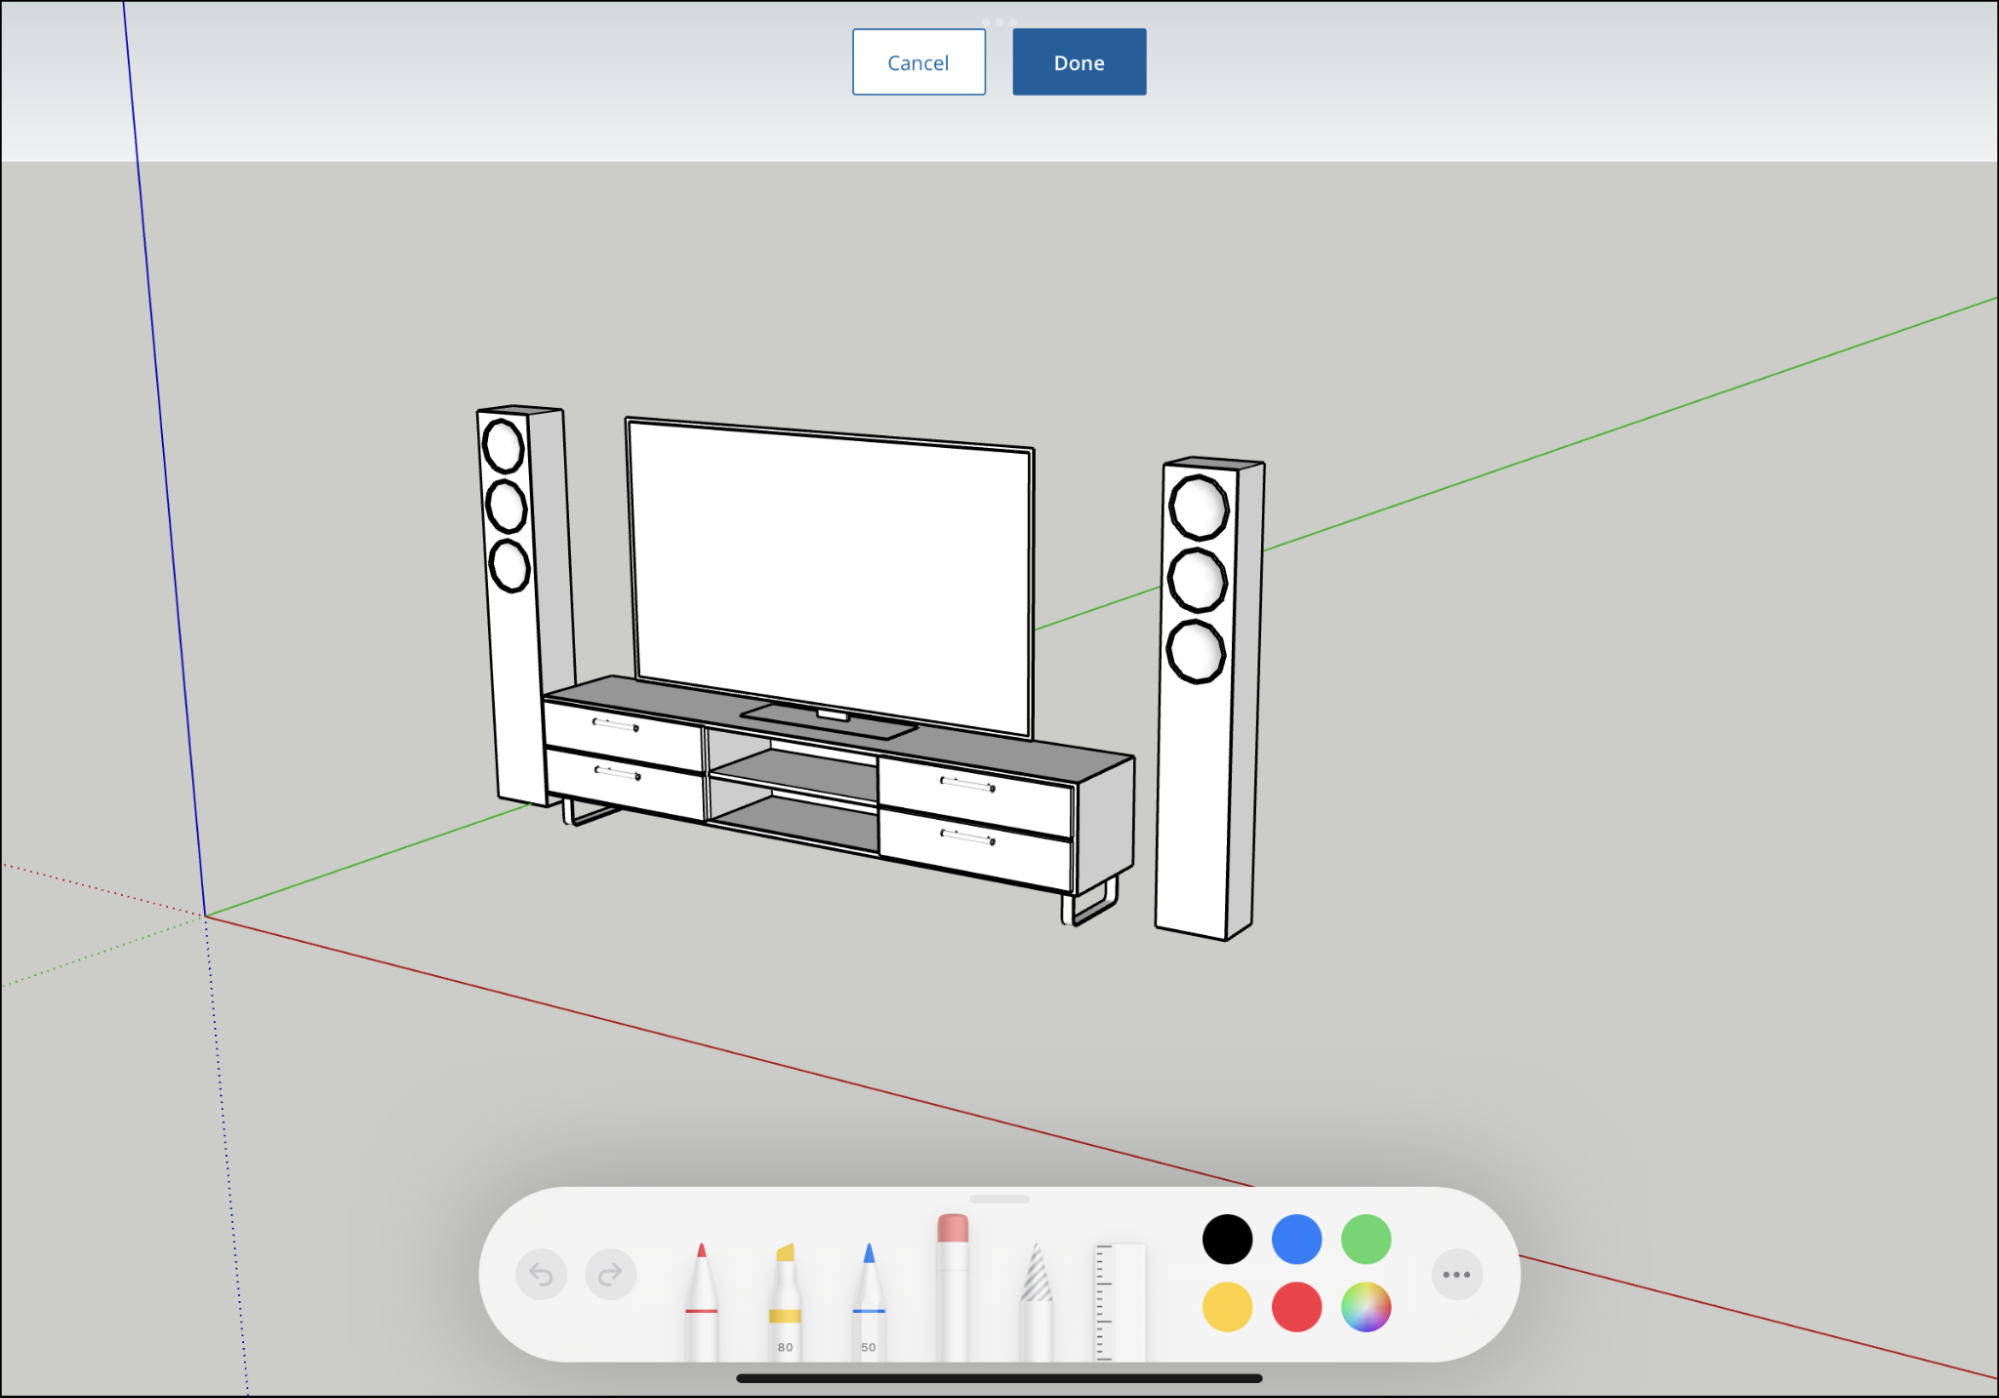Choose the blue color swatch

click(x=1296, y=1239)
